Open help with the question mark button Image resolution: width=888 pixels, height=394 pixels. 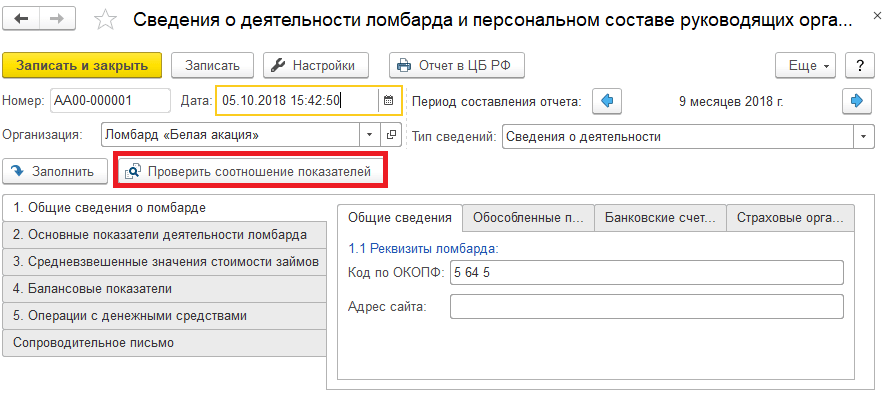[x=860, y=66]
